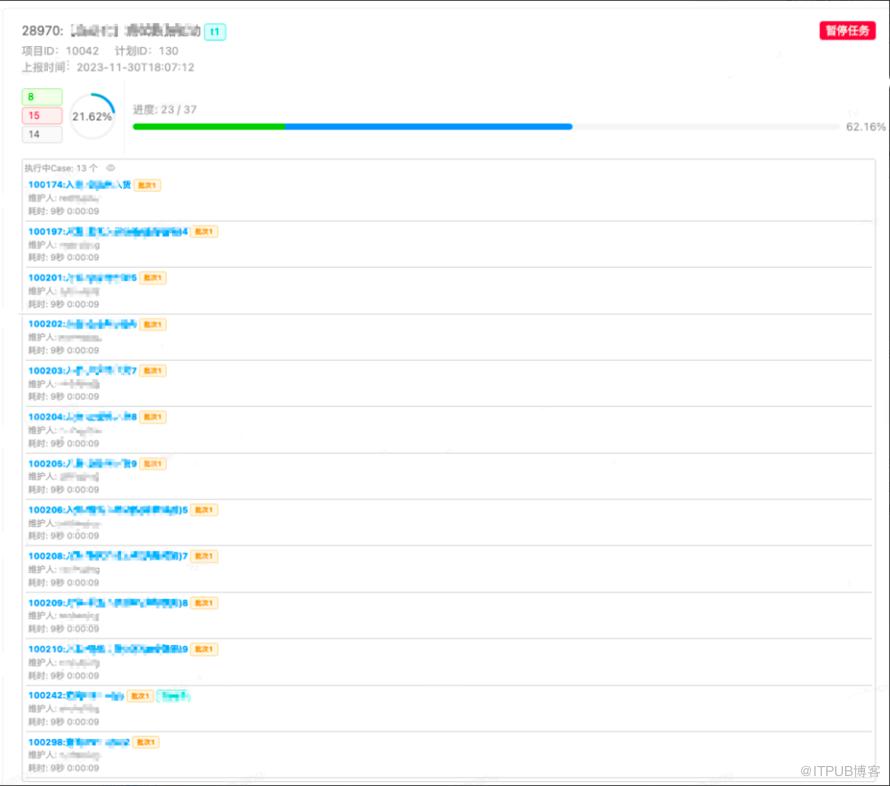Click the orange batch tag on case 100242

[x=141, y=696]
